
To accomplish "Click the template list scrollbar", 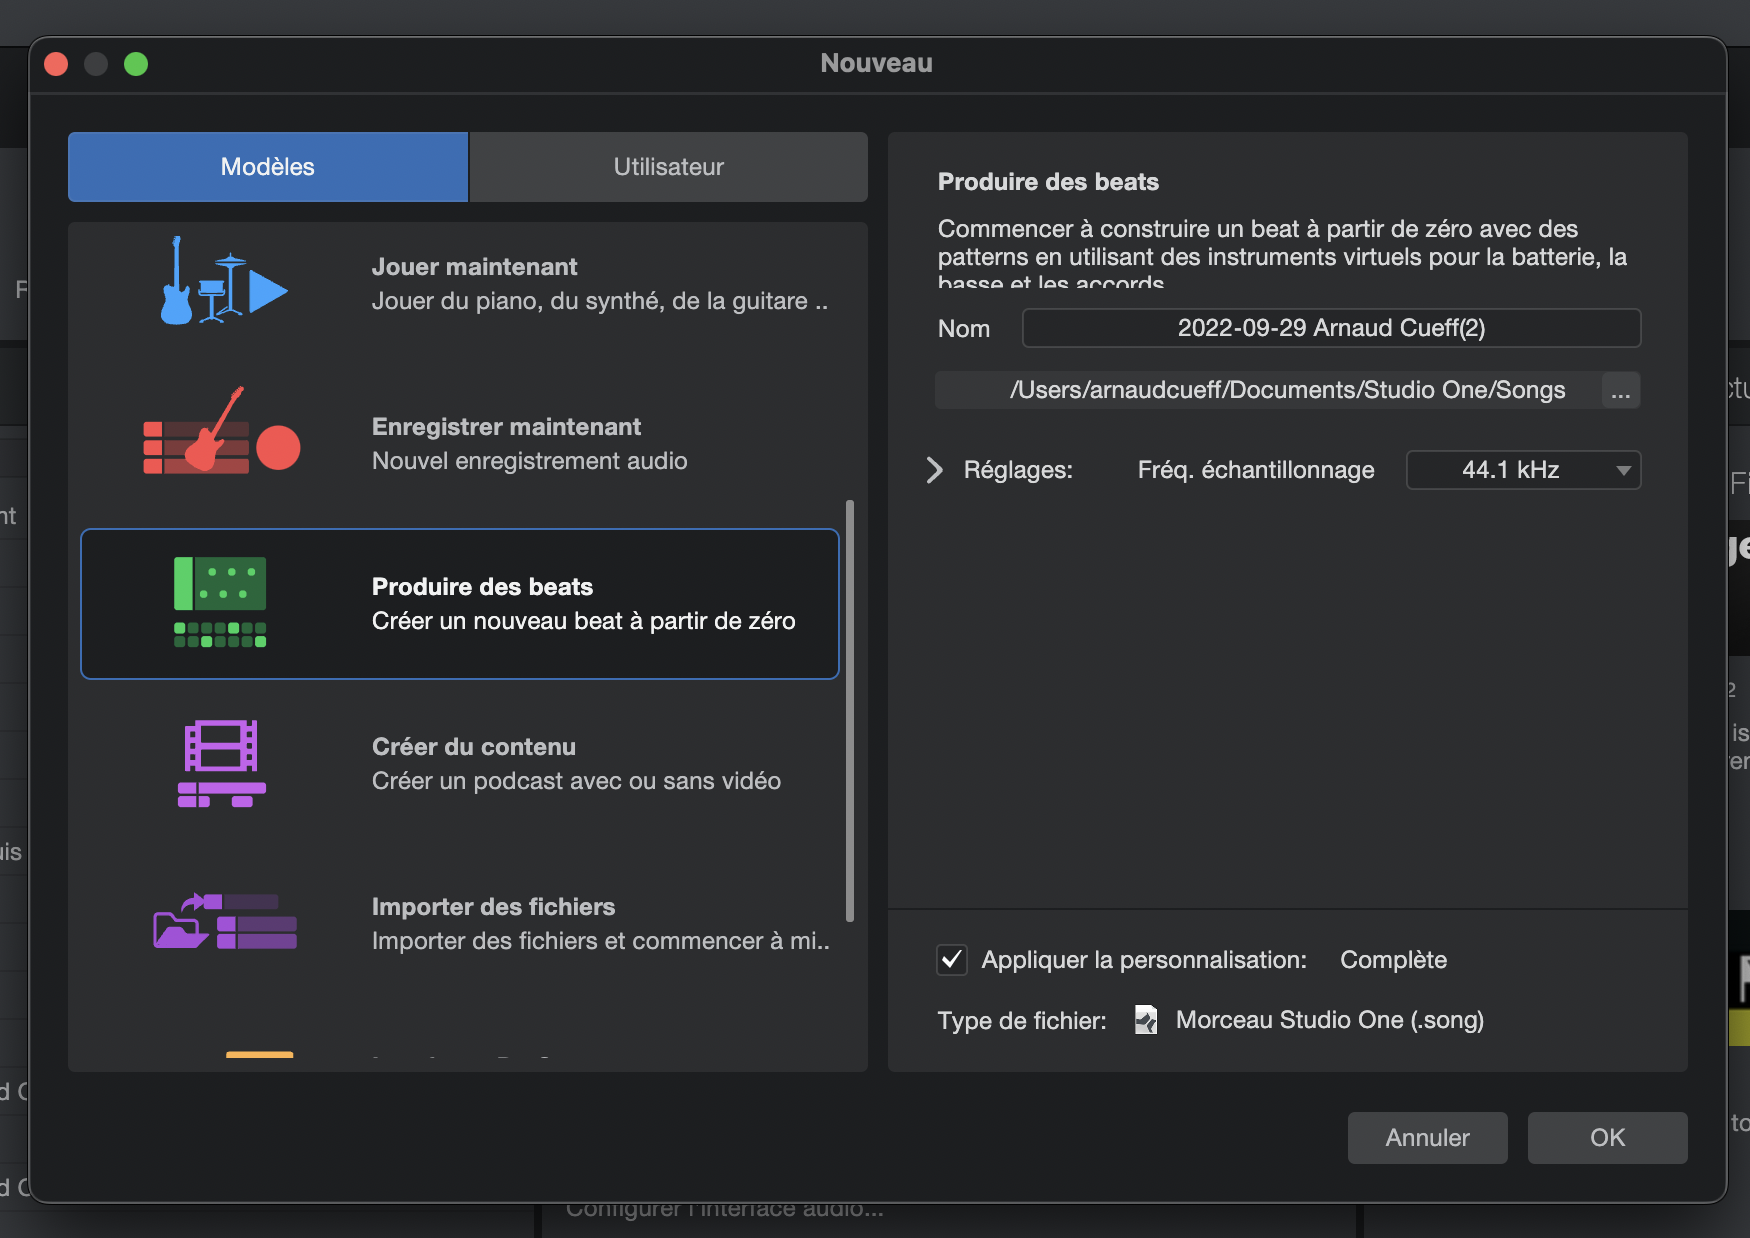I will tap(850, 710).
